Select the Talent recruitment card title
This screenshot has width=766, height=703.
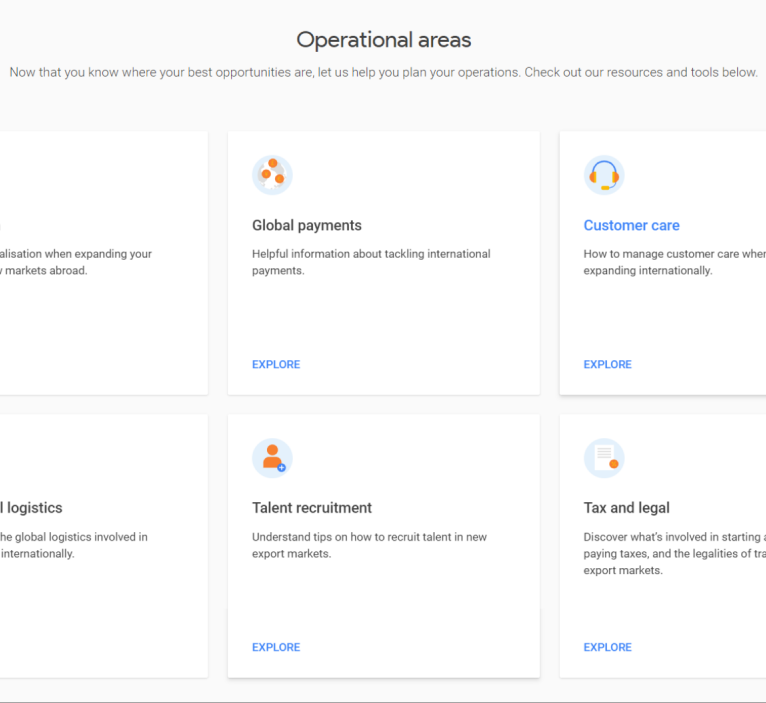pyautogui.click(x=312, y=508)
